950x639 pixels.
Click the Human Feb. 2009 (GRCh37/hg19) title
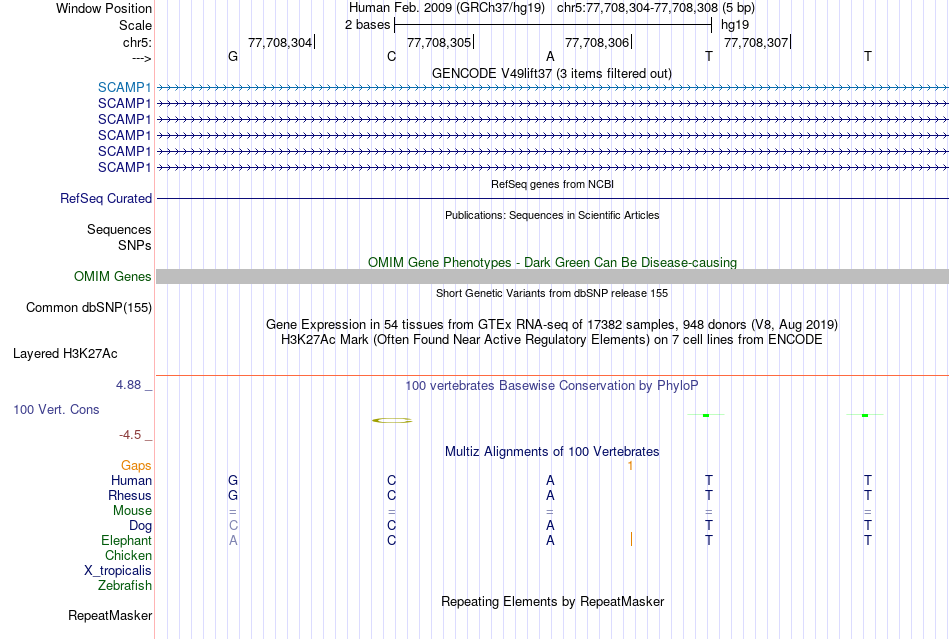pos(447,8)
